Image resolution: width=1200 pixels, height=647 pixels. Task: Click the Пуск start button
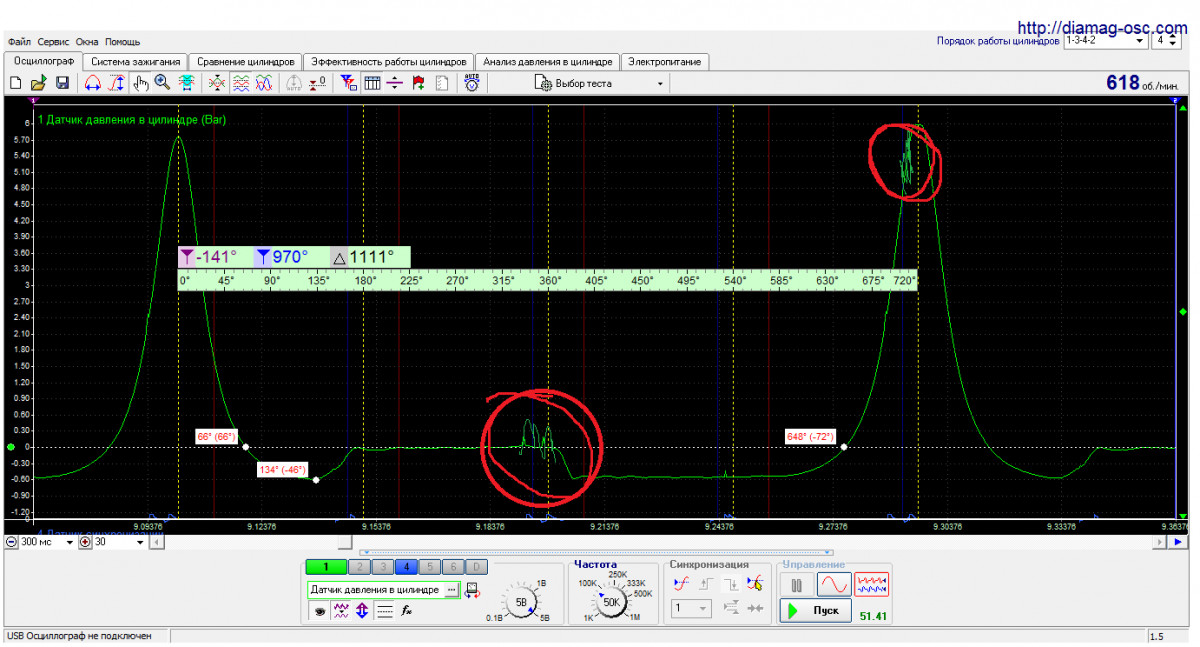[816, 611]
